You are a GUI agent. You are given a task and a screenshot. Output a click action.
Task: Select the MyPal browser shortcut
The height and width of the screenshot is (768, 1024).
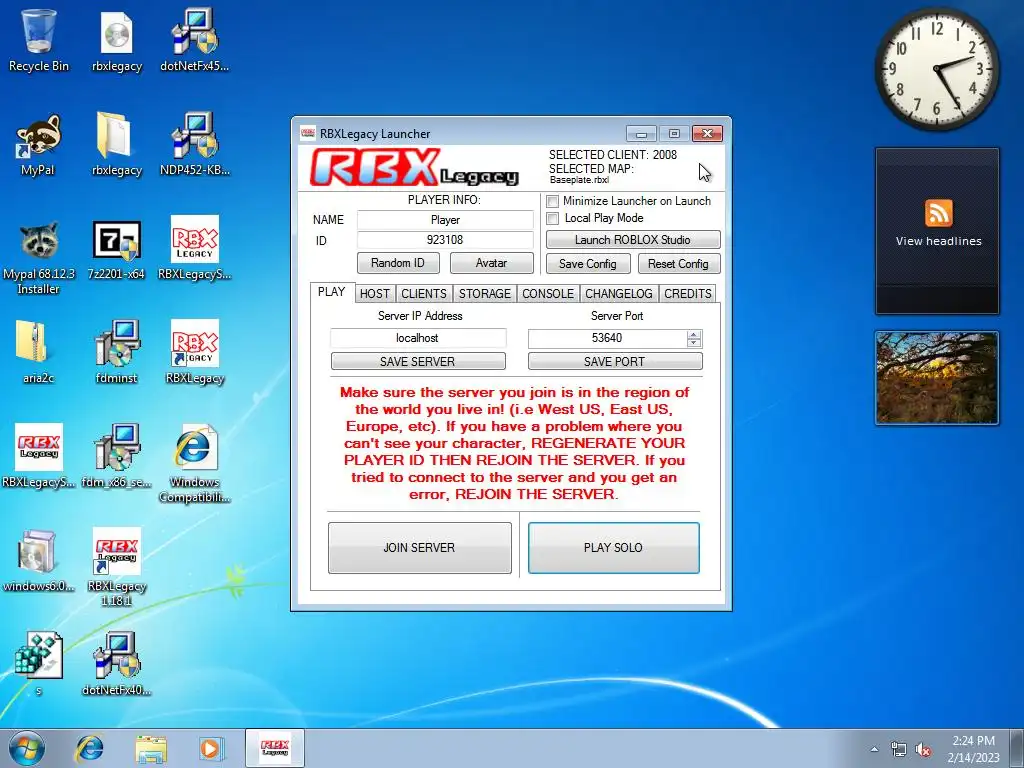pyautogui.click(x=39, y=145)
